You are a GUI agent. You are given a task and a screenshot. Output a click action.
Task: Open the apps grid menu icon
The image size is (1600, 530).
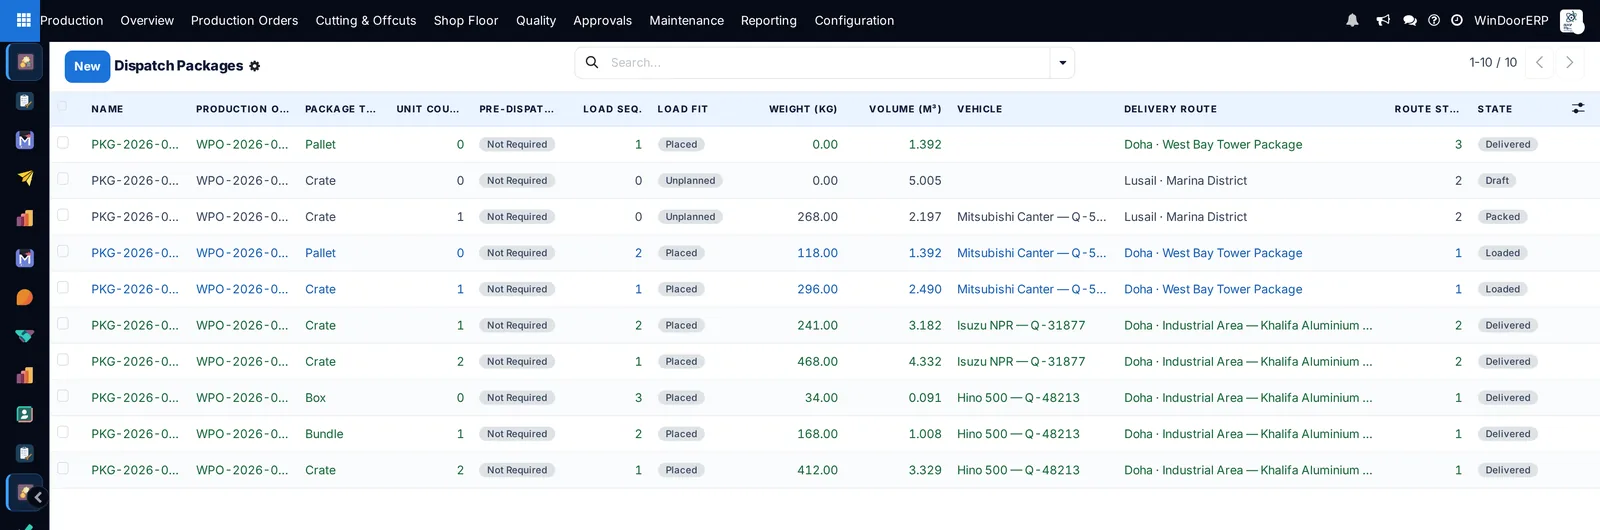23,20
